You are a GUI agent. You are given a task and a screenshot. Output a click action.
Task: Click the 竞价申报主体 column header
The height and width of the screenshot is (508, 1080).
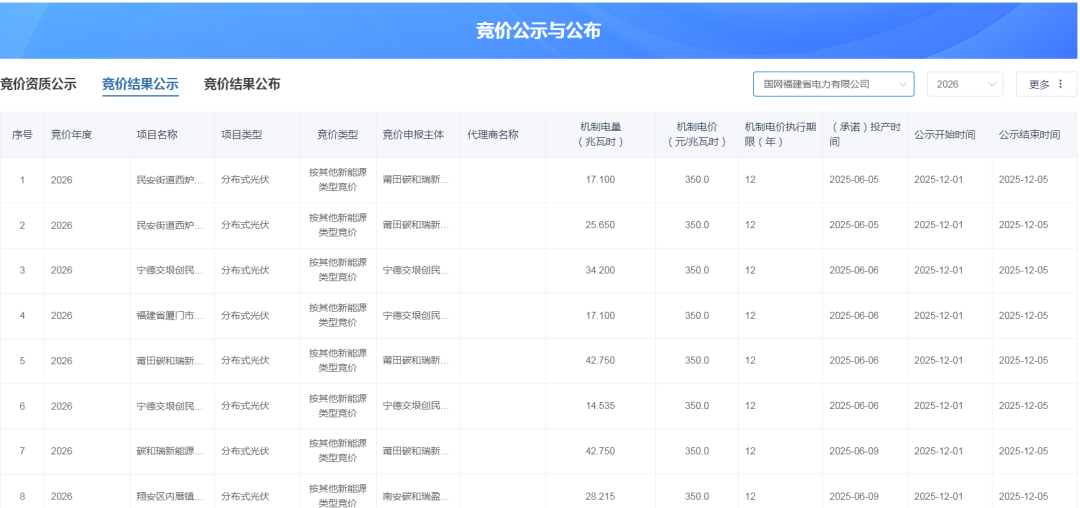click(416, 135)
